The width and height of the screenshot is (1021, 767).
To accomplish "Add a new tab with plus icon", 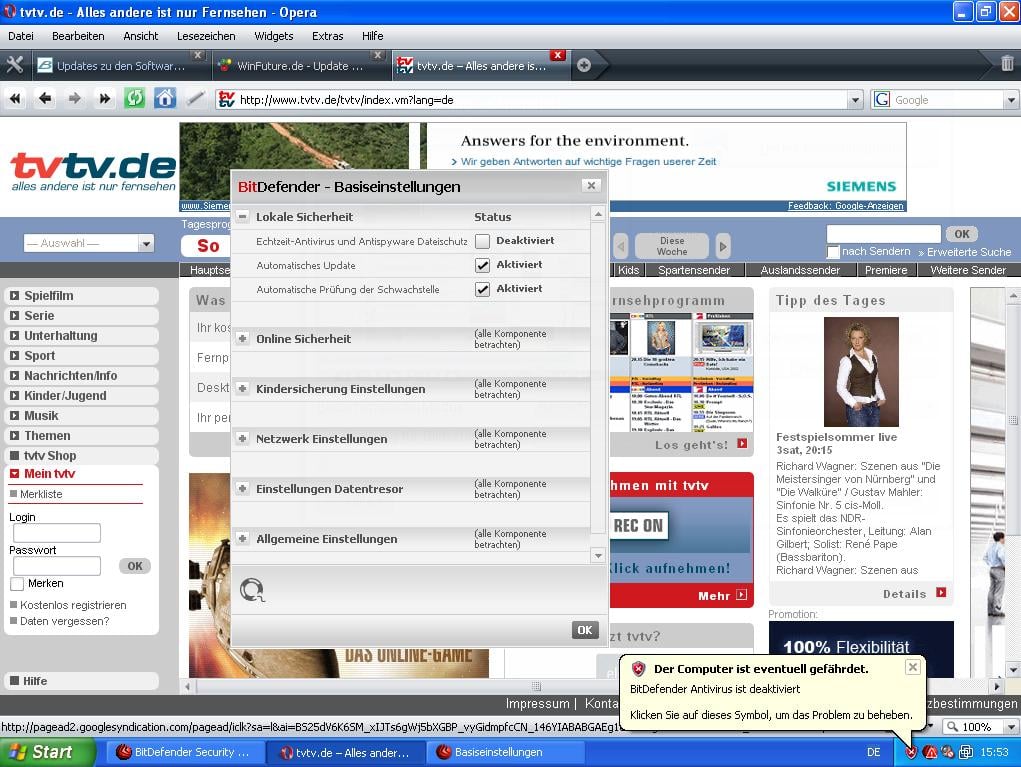I will (x=584, y=65).
